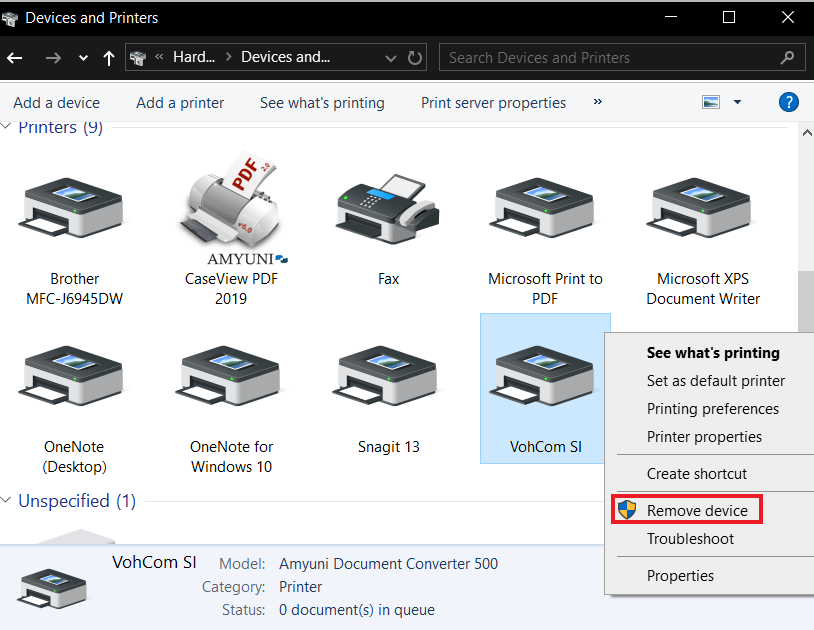This screenshot has width=814, height=630.
Task: Select the Microsoft XPS Document Writer icon
Action: point(699,208)
